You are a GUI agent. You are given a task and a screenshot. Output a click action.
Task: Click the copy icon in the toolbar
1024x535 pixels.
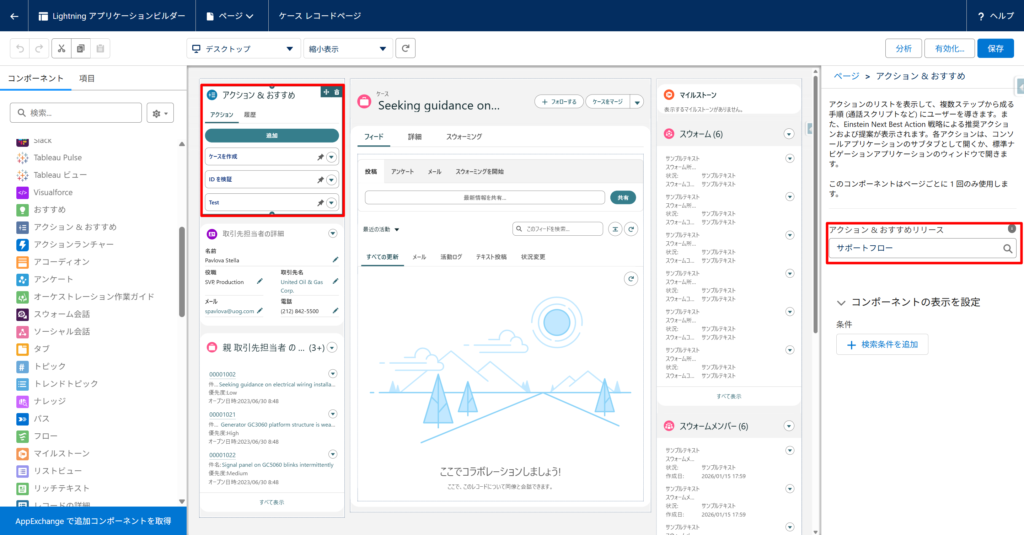pyautogui.click(x=81, y=48)
